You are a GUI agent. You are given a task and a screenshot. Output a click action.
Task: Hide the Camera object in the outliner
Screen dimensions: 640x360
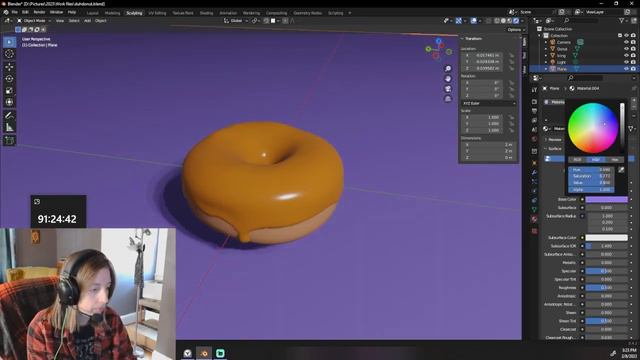(x=626, y=42)
